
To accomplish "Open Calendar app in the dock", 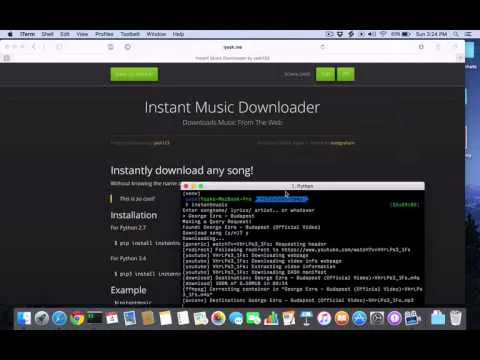I will [112, 318].
